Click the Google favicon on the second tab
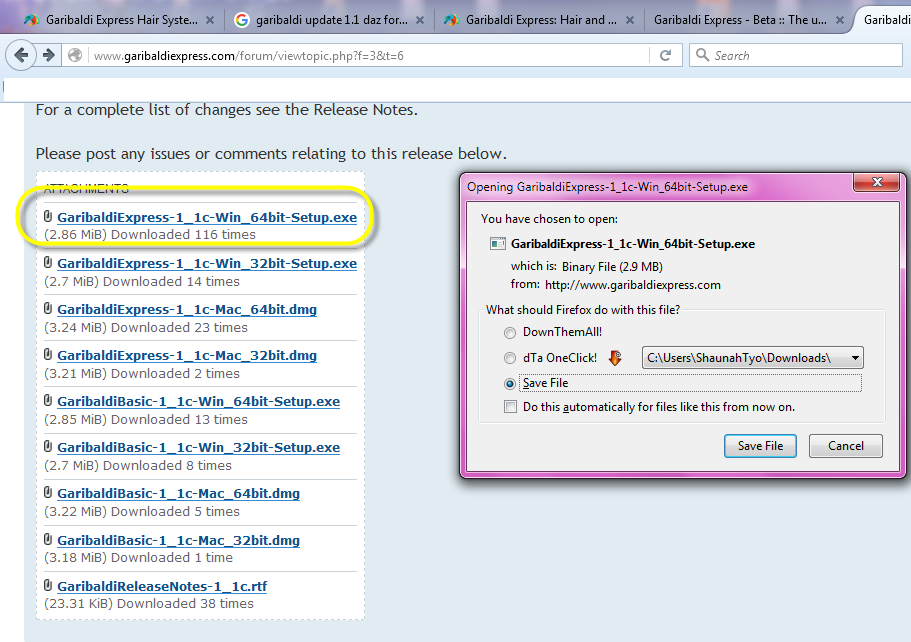Viewport: 911px width, 642px height. (242, 20)
